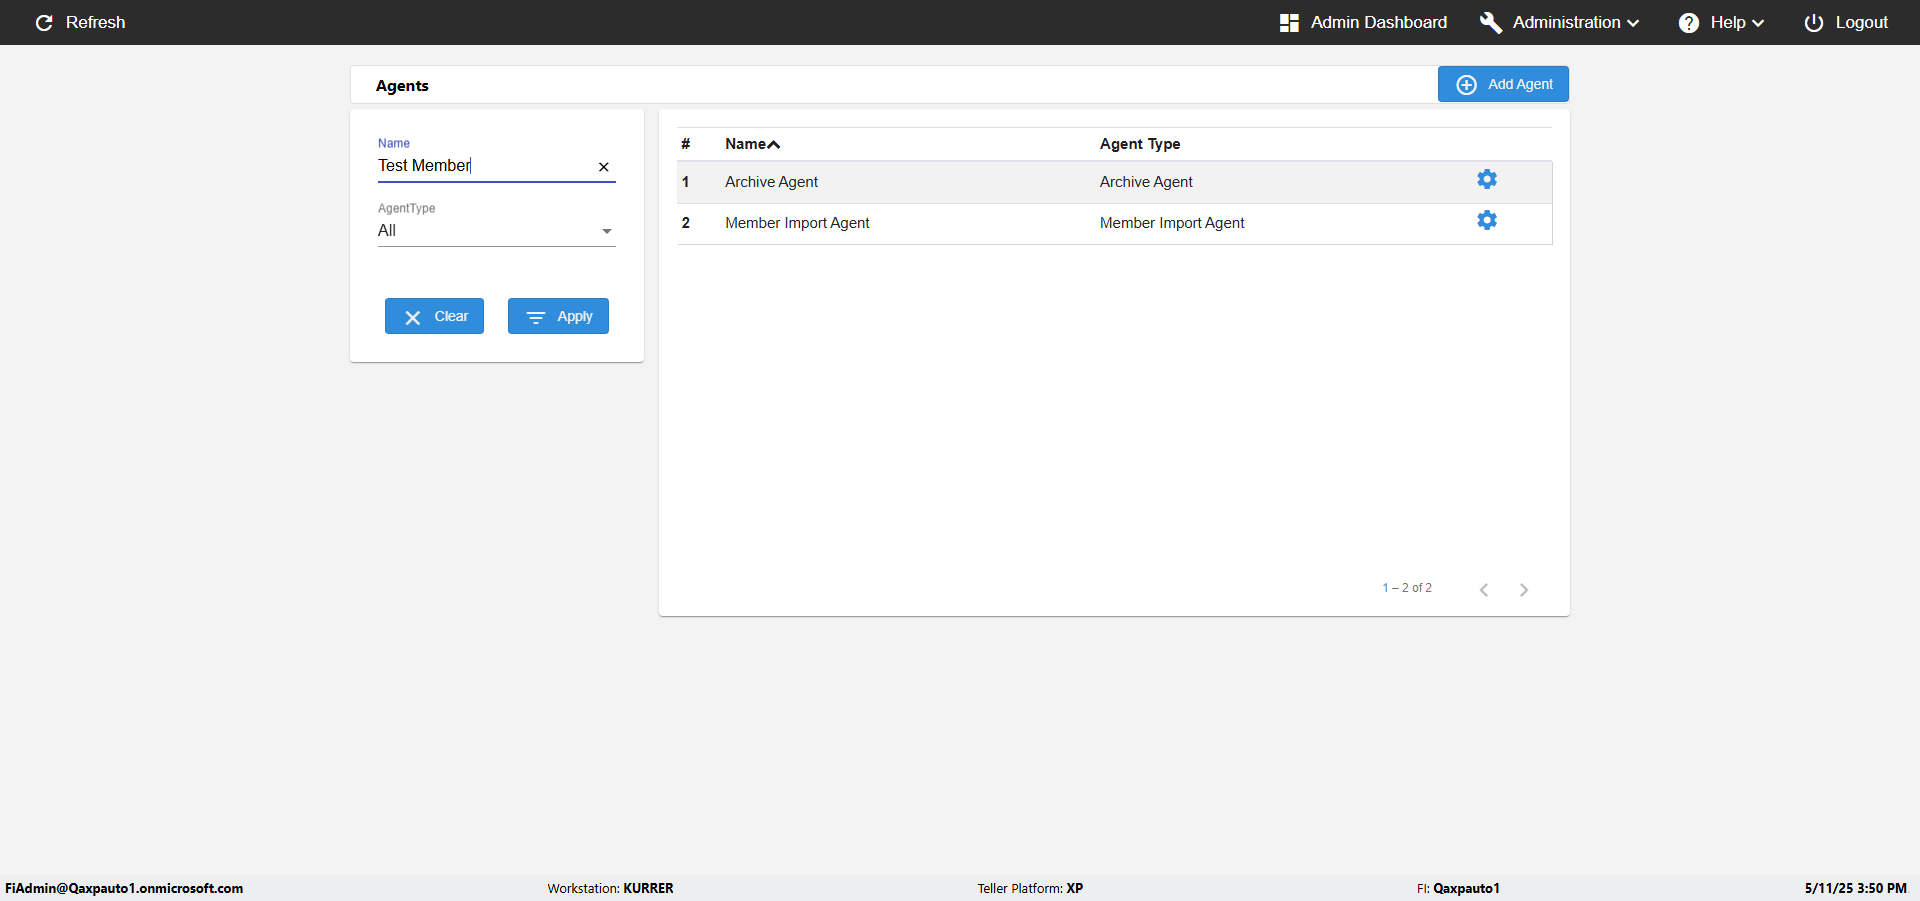Go to next page of agents
This screenshot has height=901, width=1920.
tap(1524, 590)
